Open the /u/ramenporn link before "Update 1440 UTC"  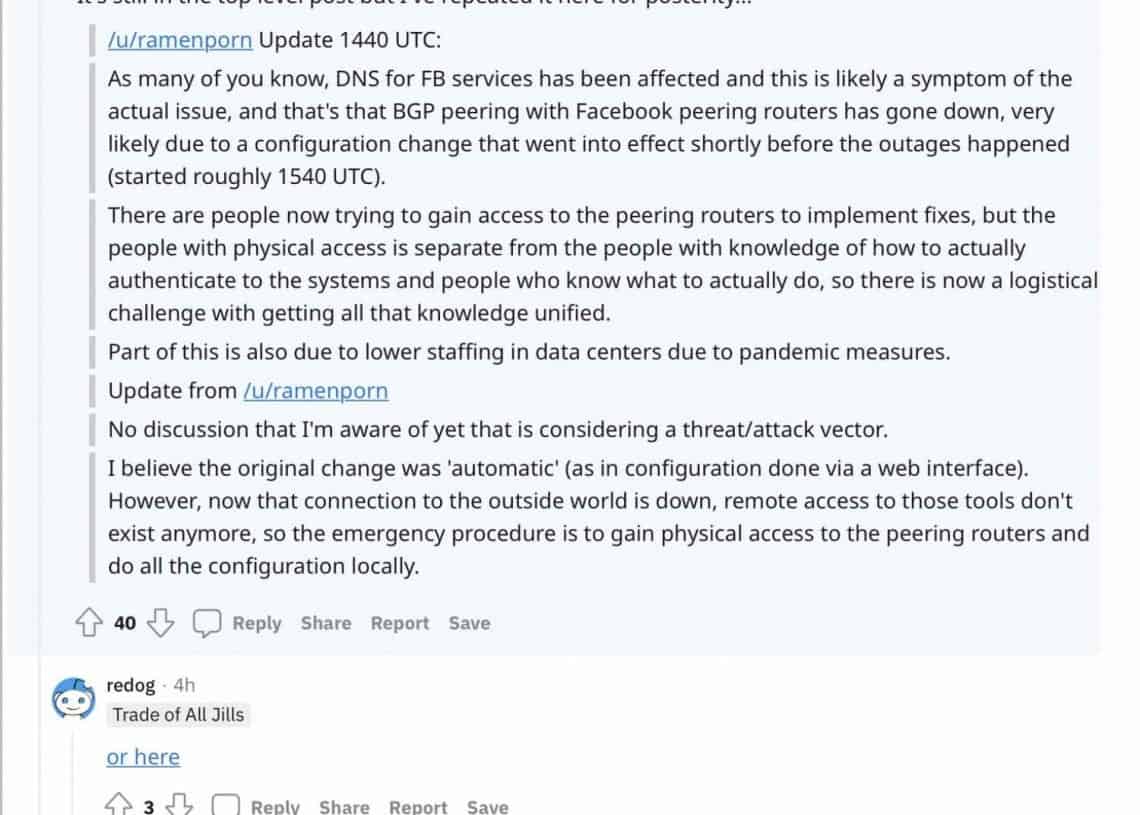(x=180, y=42)
